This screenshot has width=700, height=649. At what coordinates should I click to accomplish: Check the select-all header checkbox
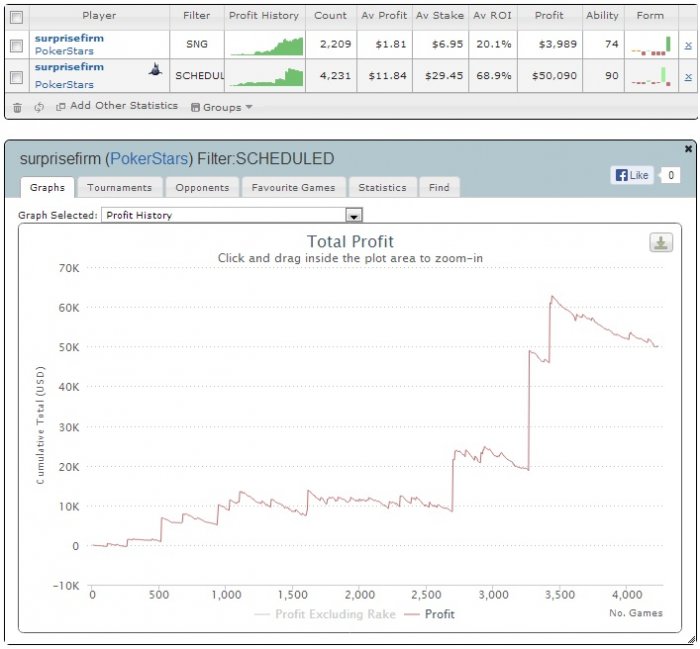click(x=17, y=17)
